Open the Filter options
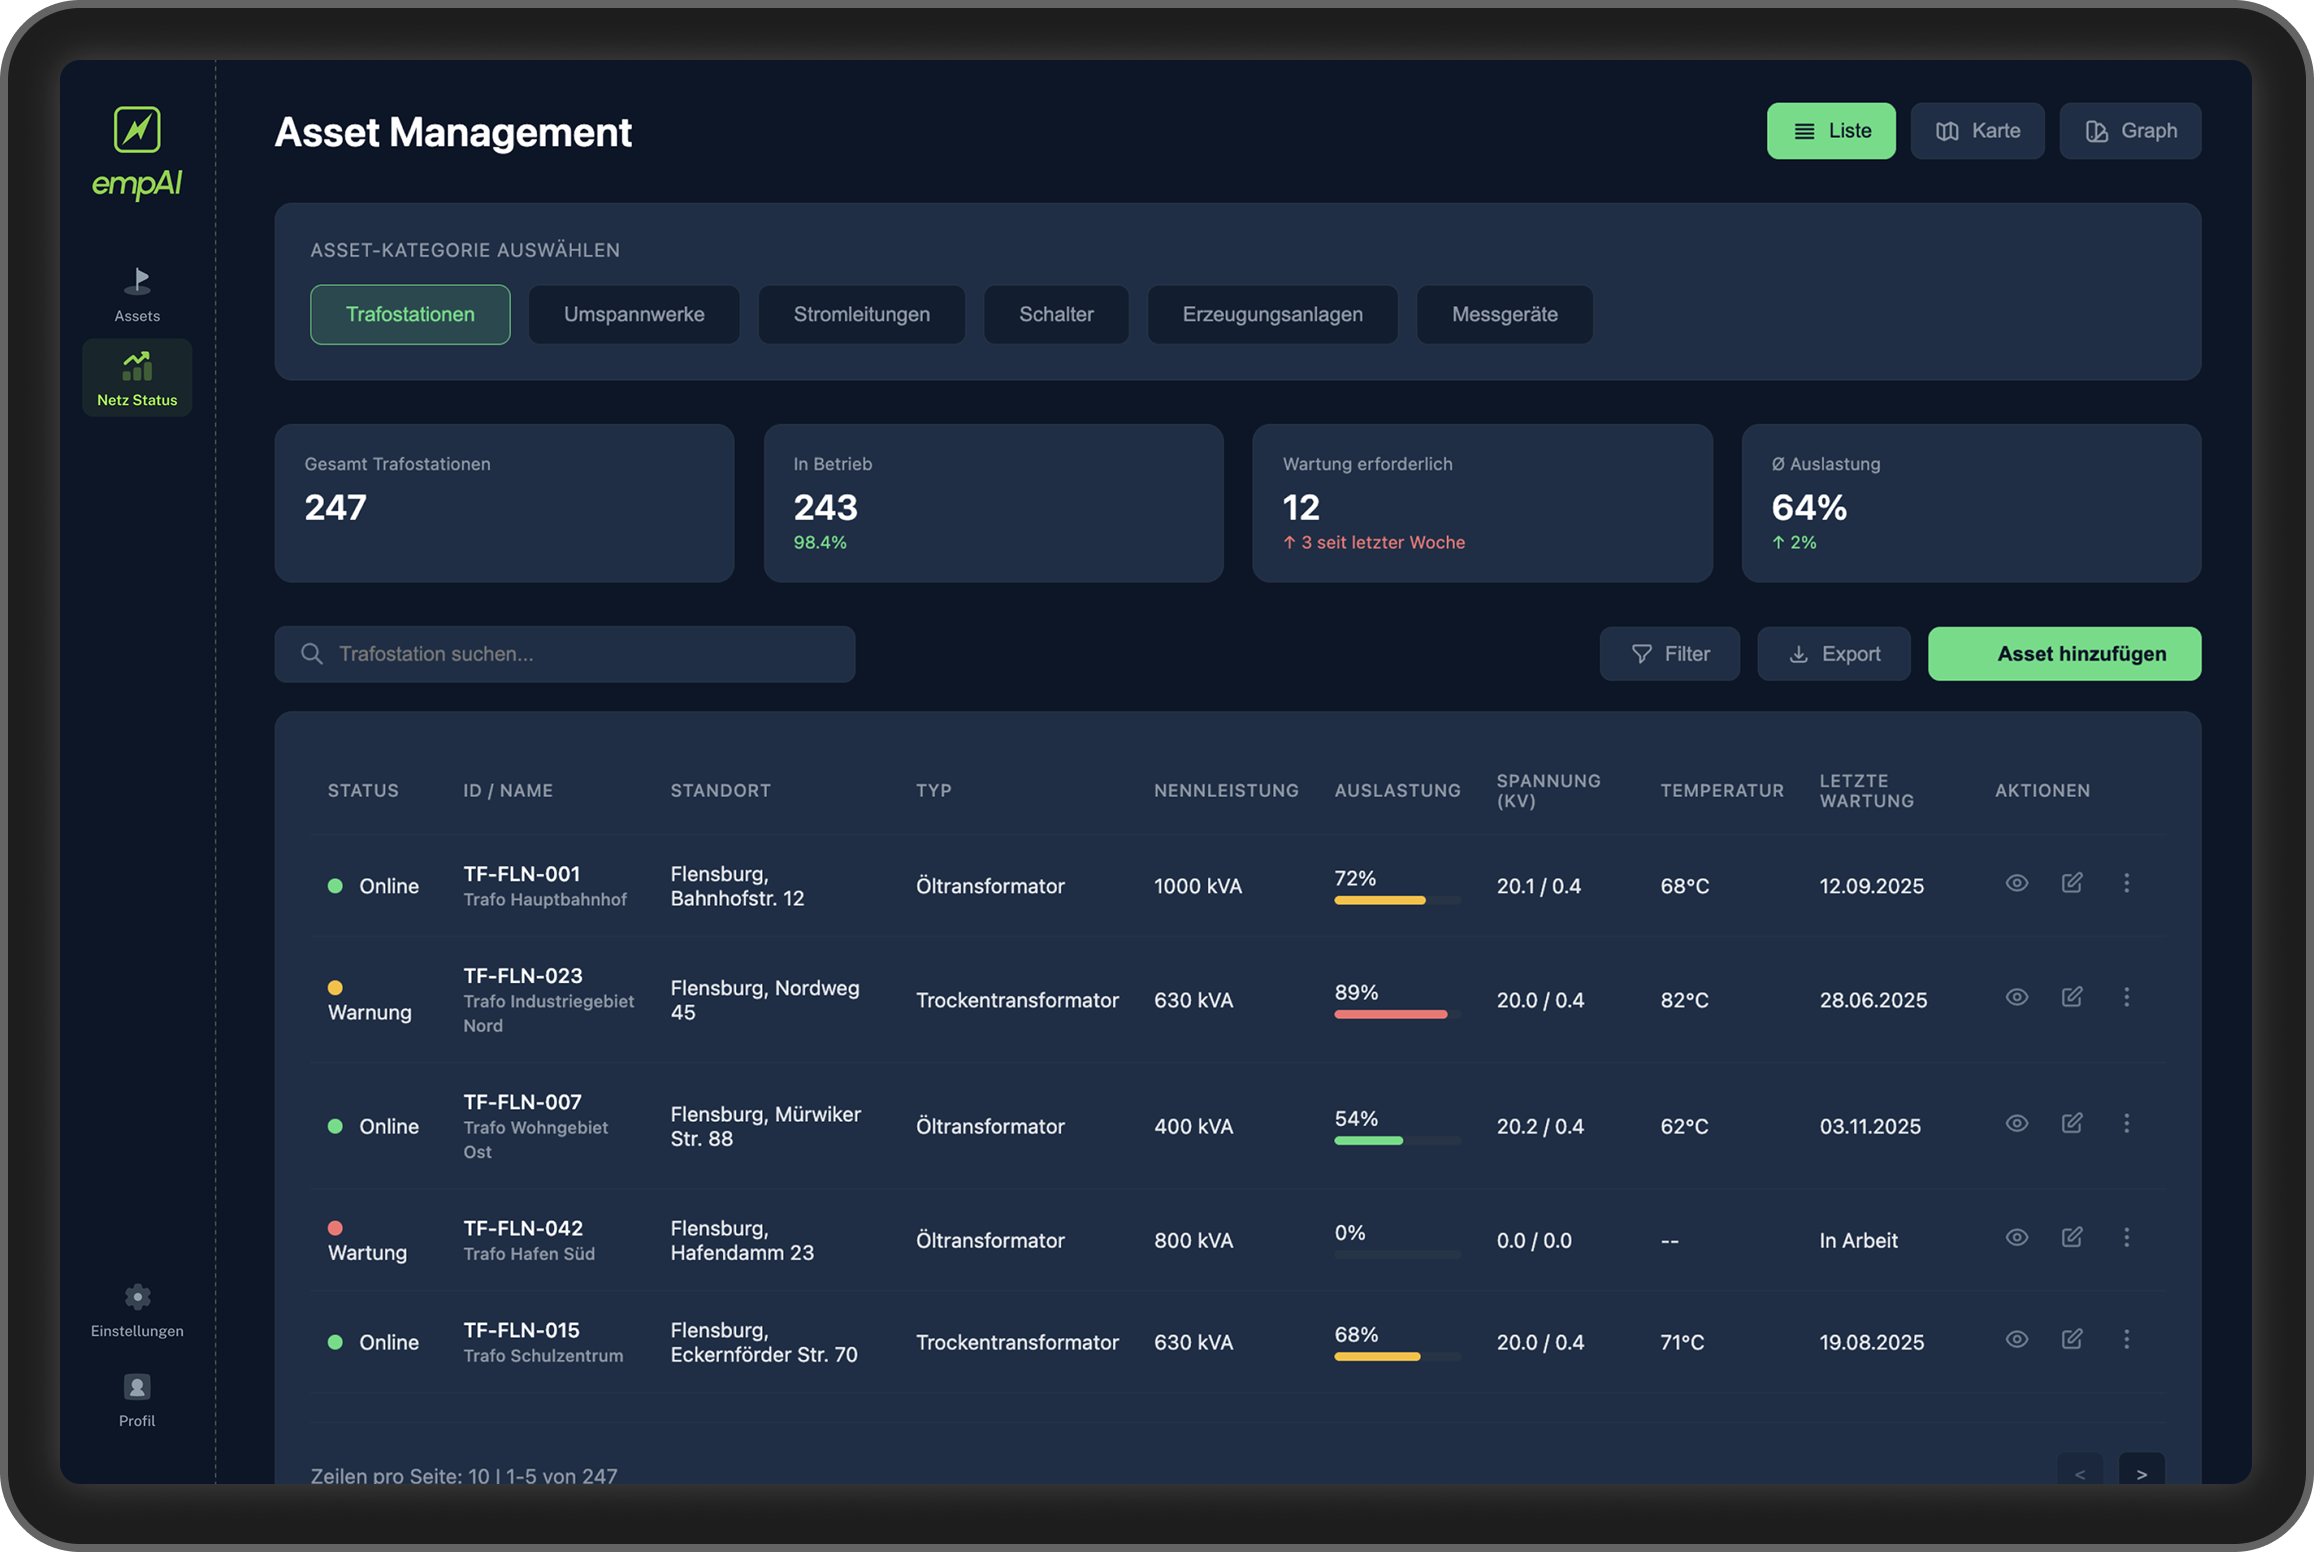The image size is (2314, 1552). [1669, 654]
